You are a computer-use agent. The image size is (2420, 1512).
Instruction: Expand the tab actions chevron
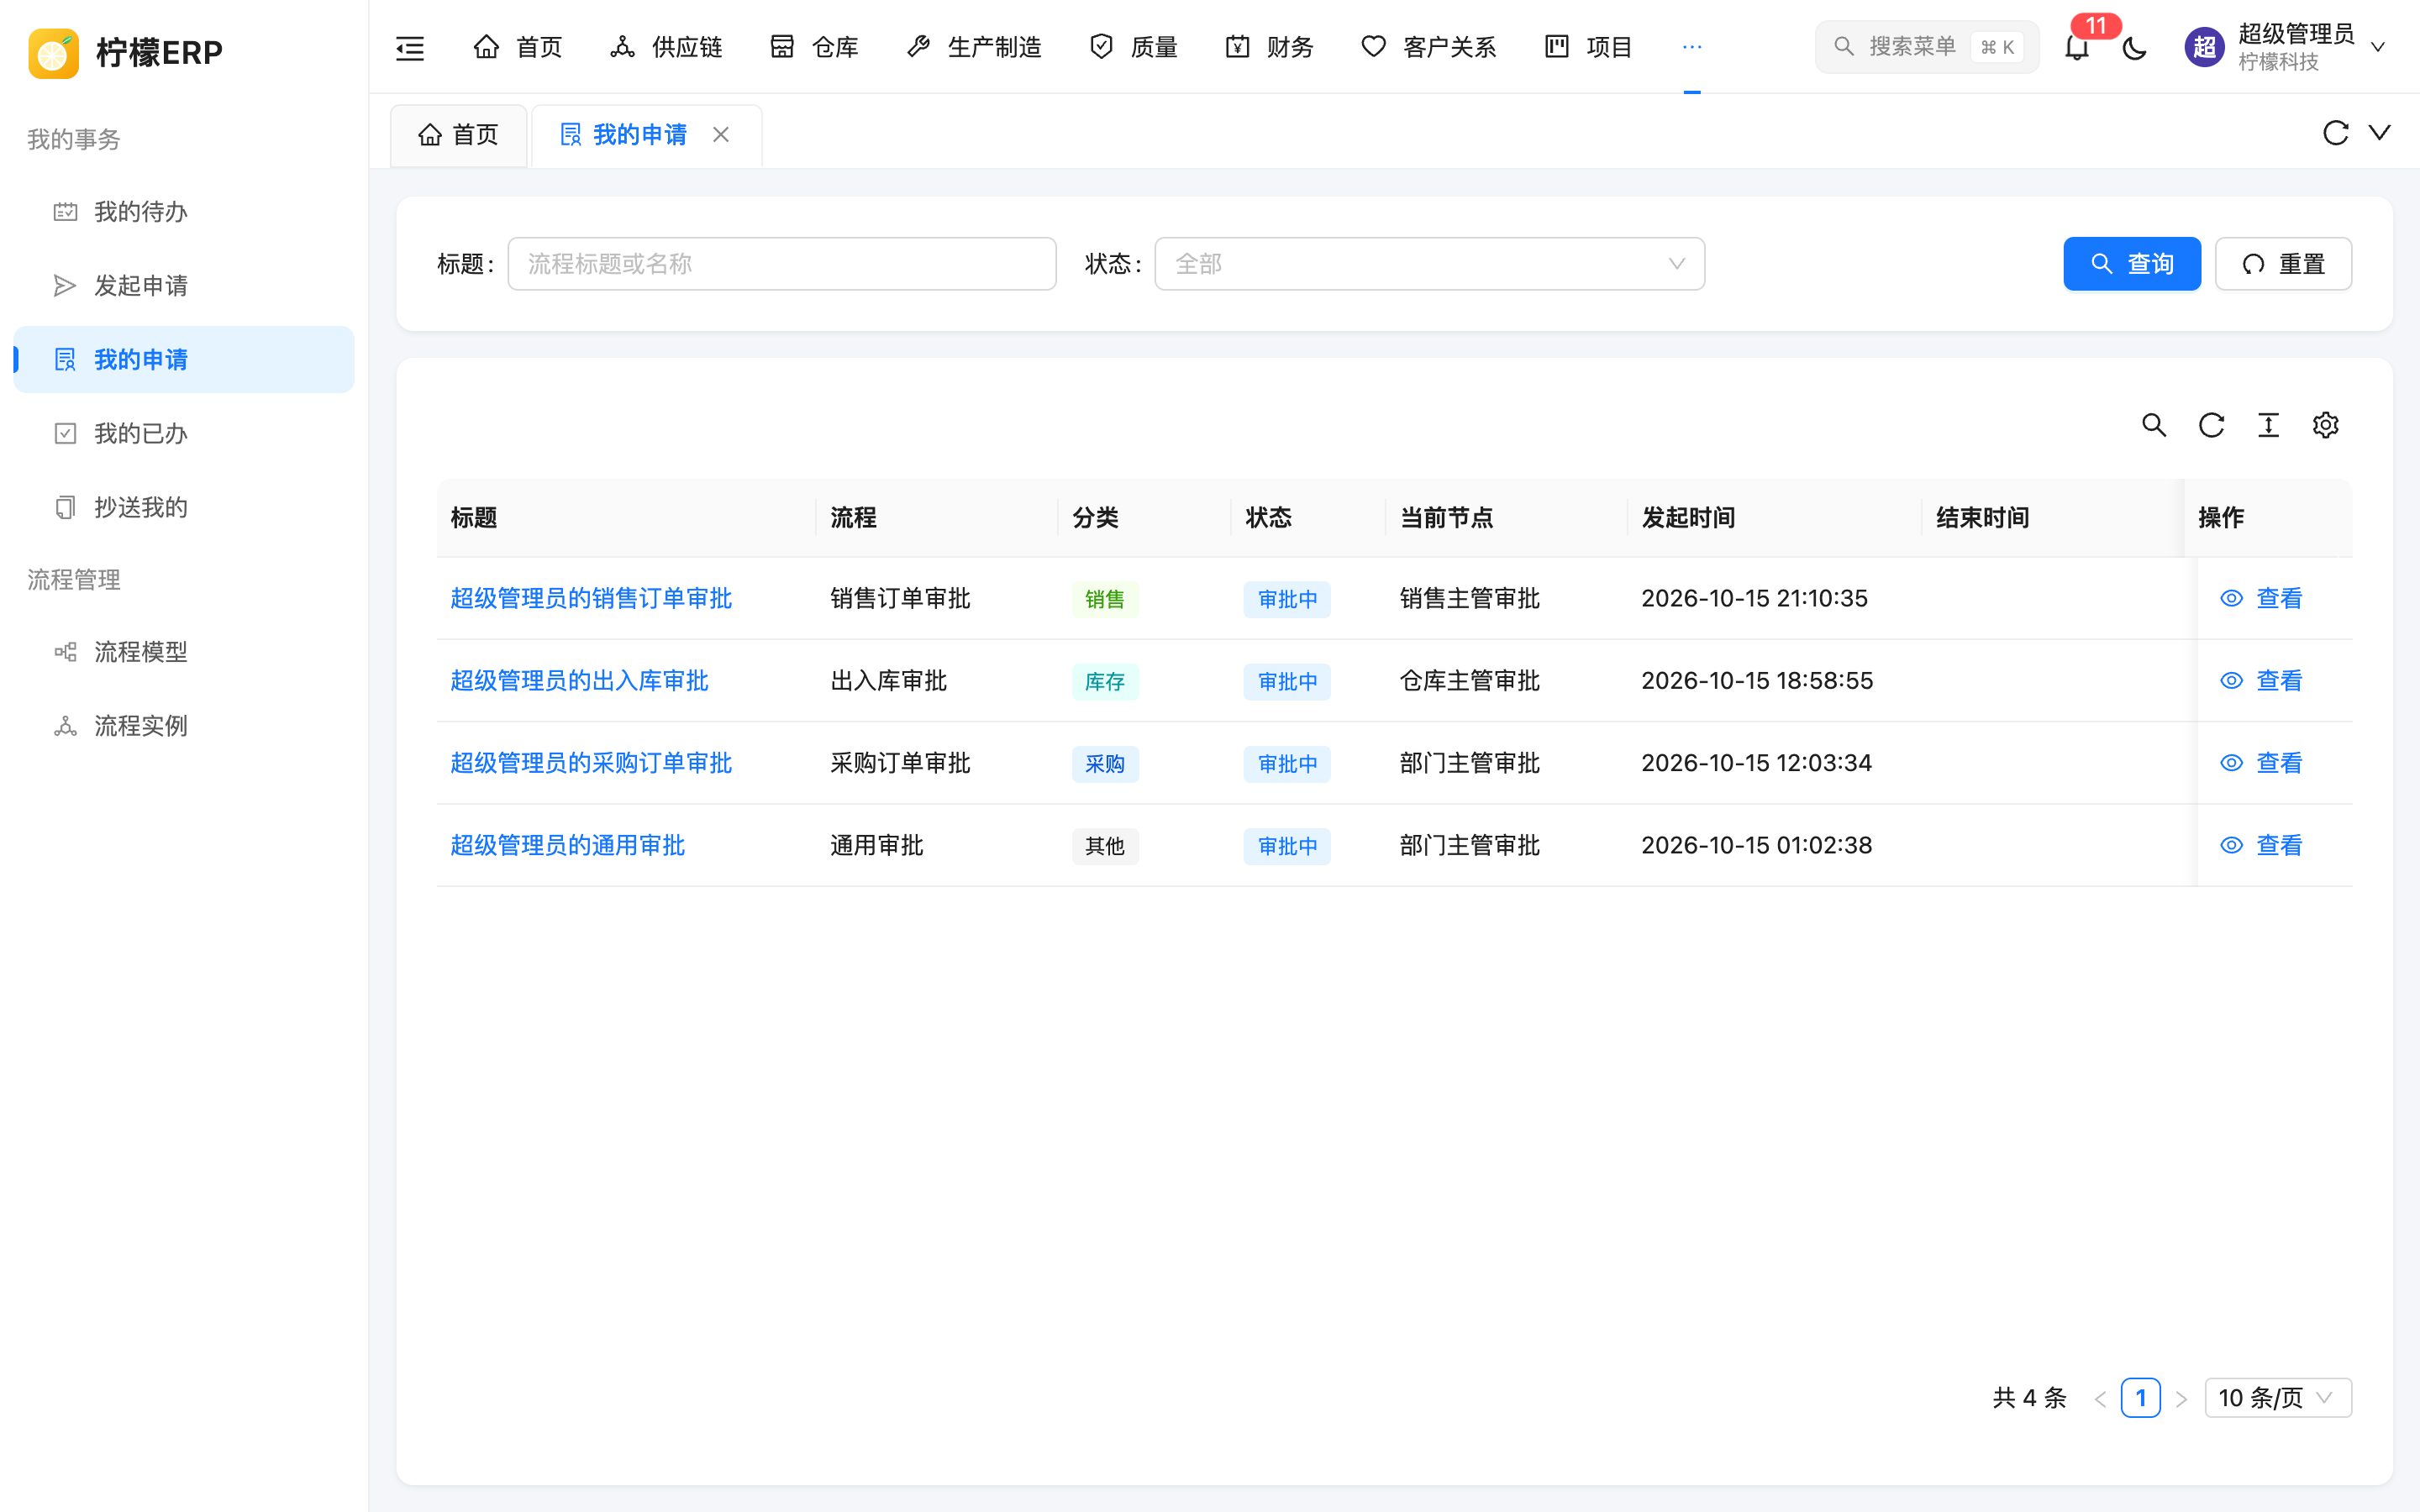pos(2380,133)
